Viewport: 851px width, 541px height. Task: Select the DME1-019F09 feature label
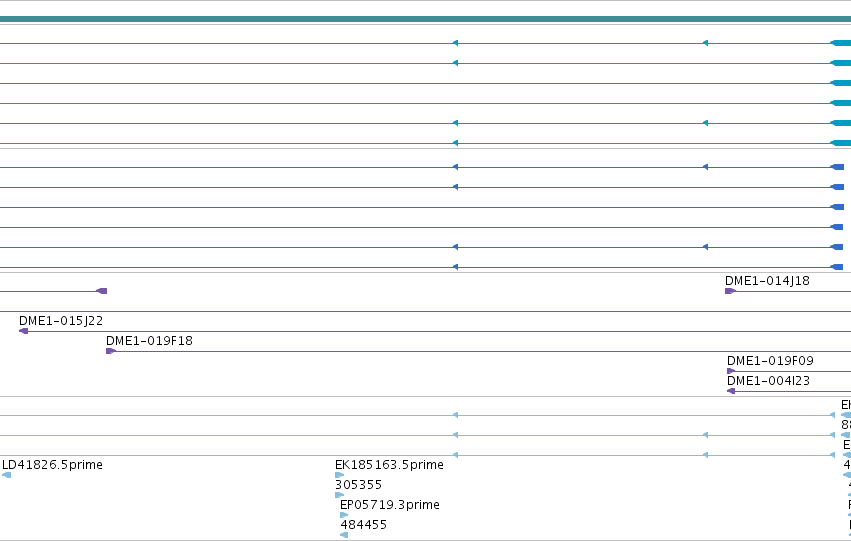(770, 361)
